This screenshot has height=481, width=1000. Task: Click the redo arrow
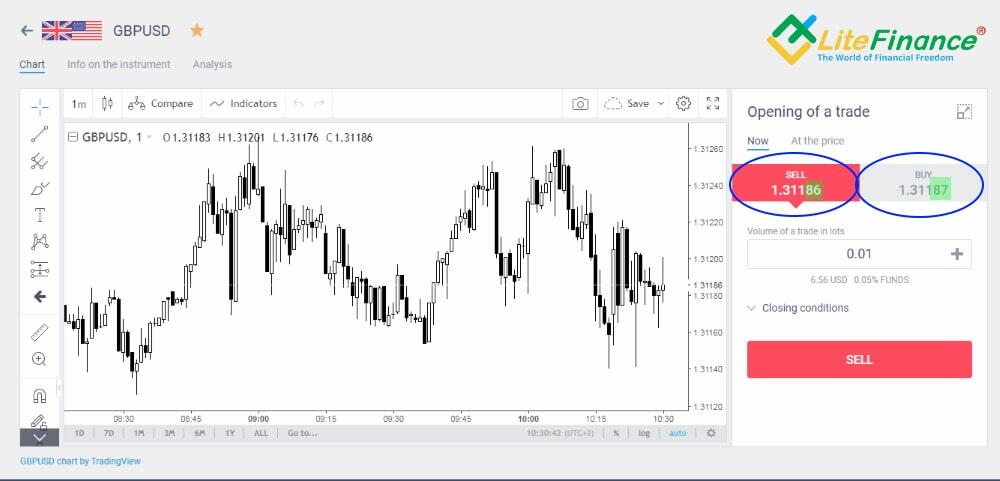point(320,103)
